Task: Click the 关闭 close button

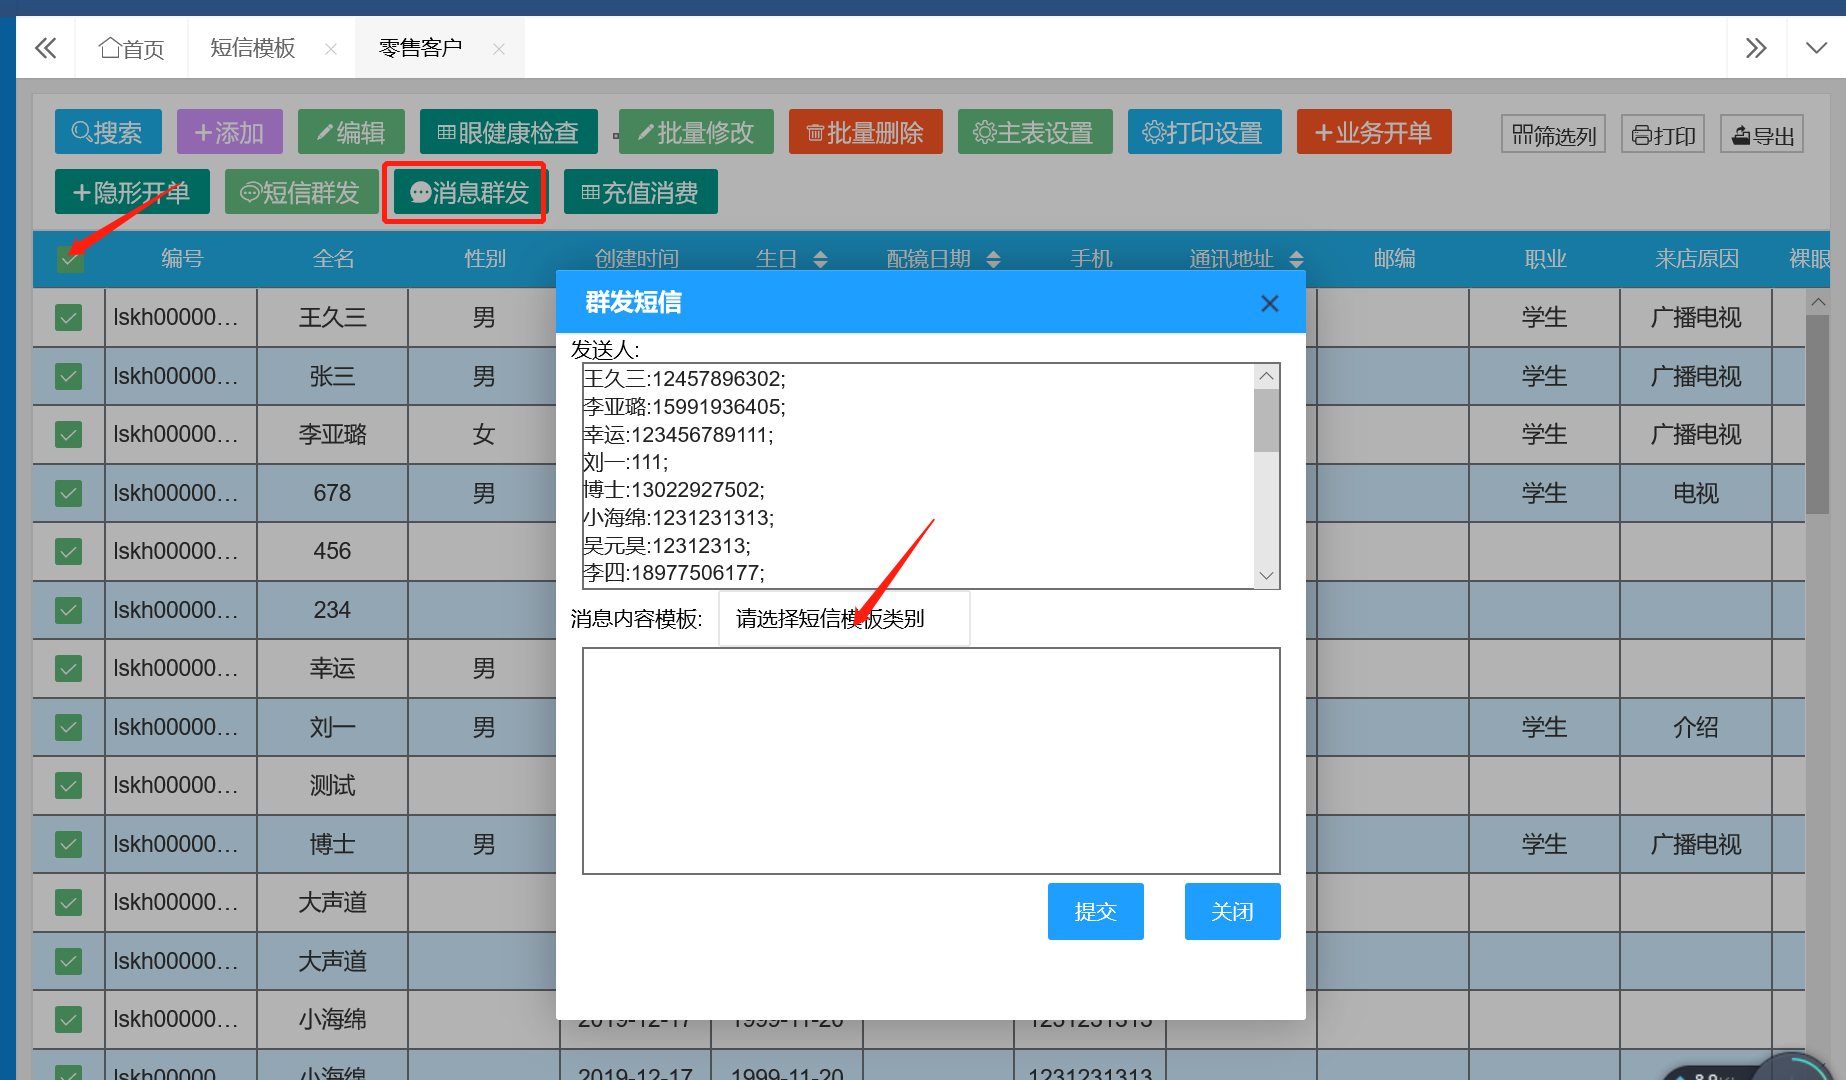Action: (x=1233, y=911)
